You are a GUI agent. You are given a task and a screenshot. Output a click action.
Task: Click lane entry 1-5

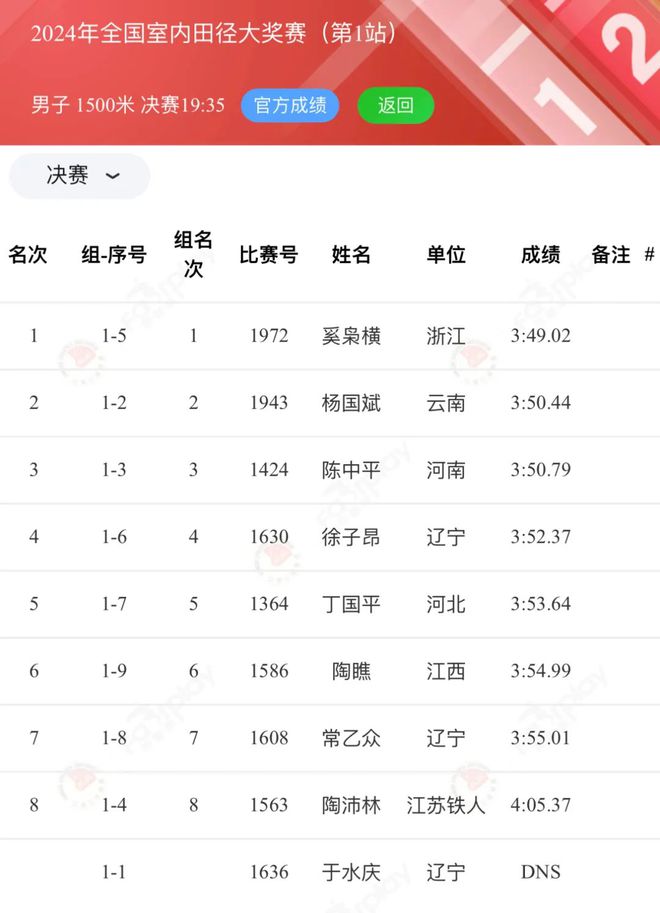[x=114, y=336]
